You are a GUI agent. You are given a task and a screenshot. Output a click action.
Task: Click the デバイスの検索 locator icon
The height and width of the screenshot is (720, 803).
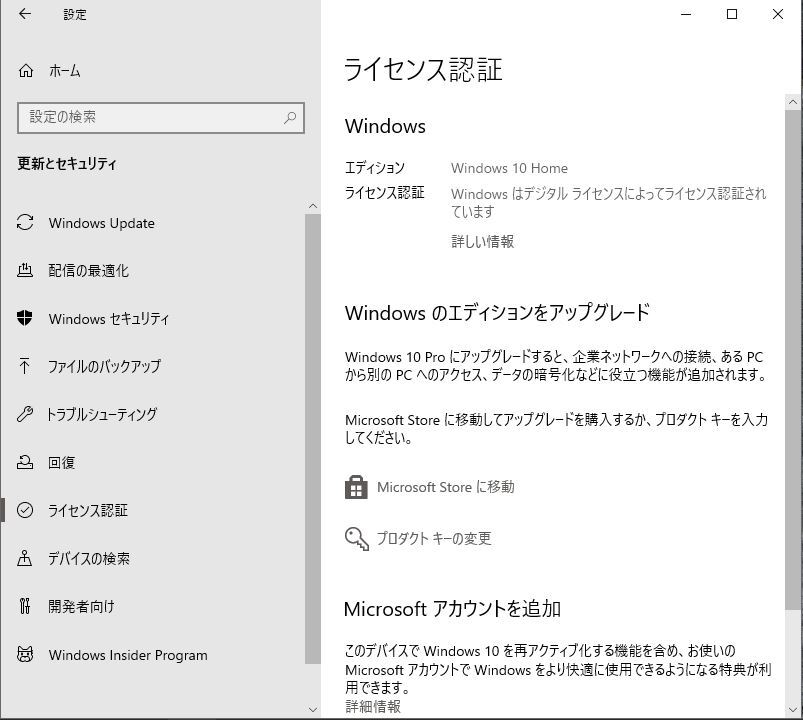25,558
